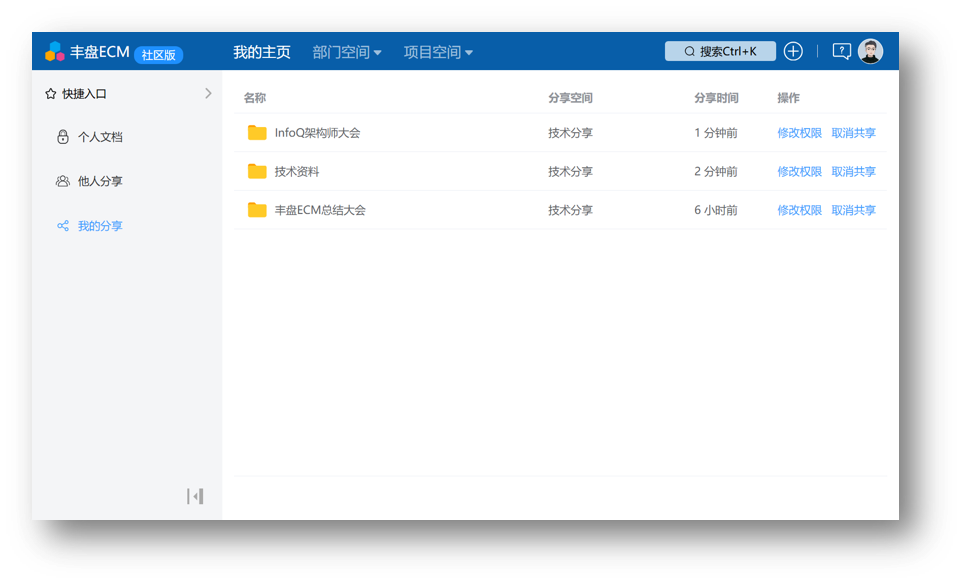
Task: Open the 丰盘ECM总结大会 folder name
Action: click(x=320, y=210)
